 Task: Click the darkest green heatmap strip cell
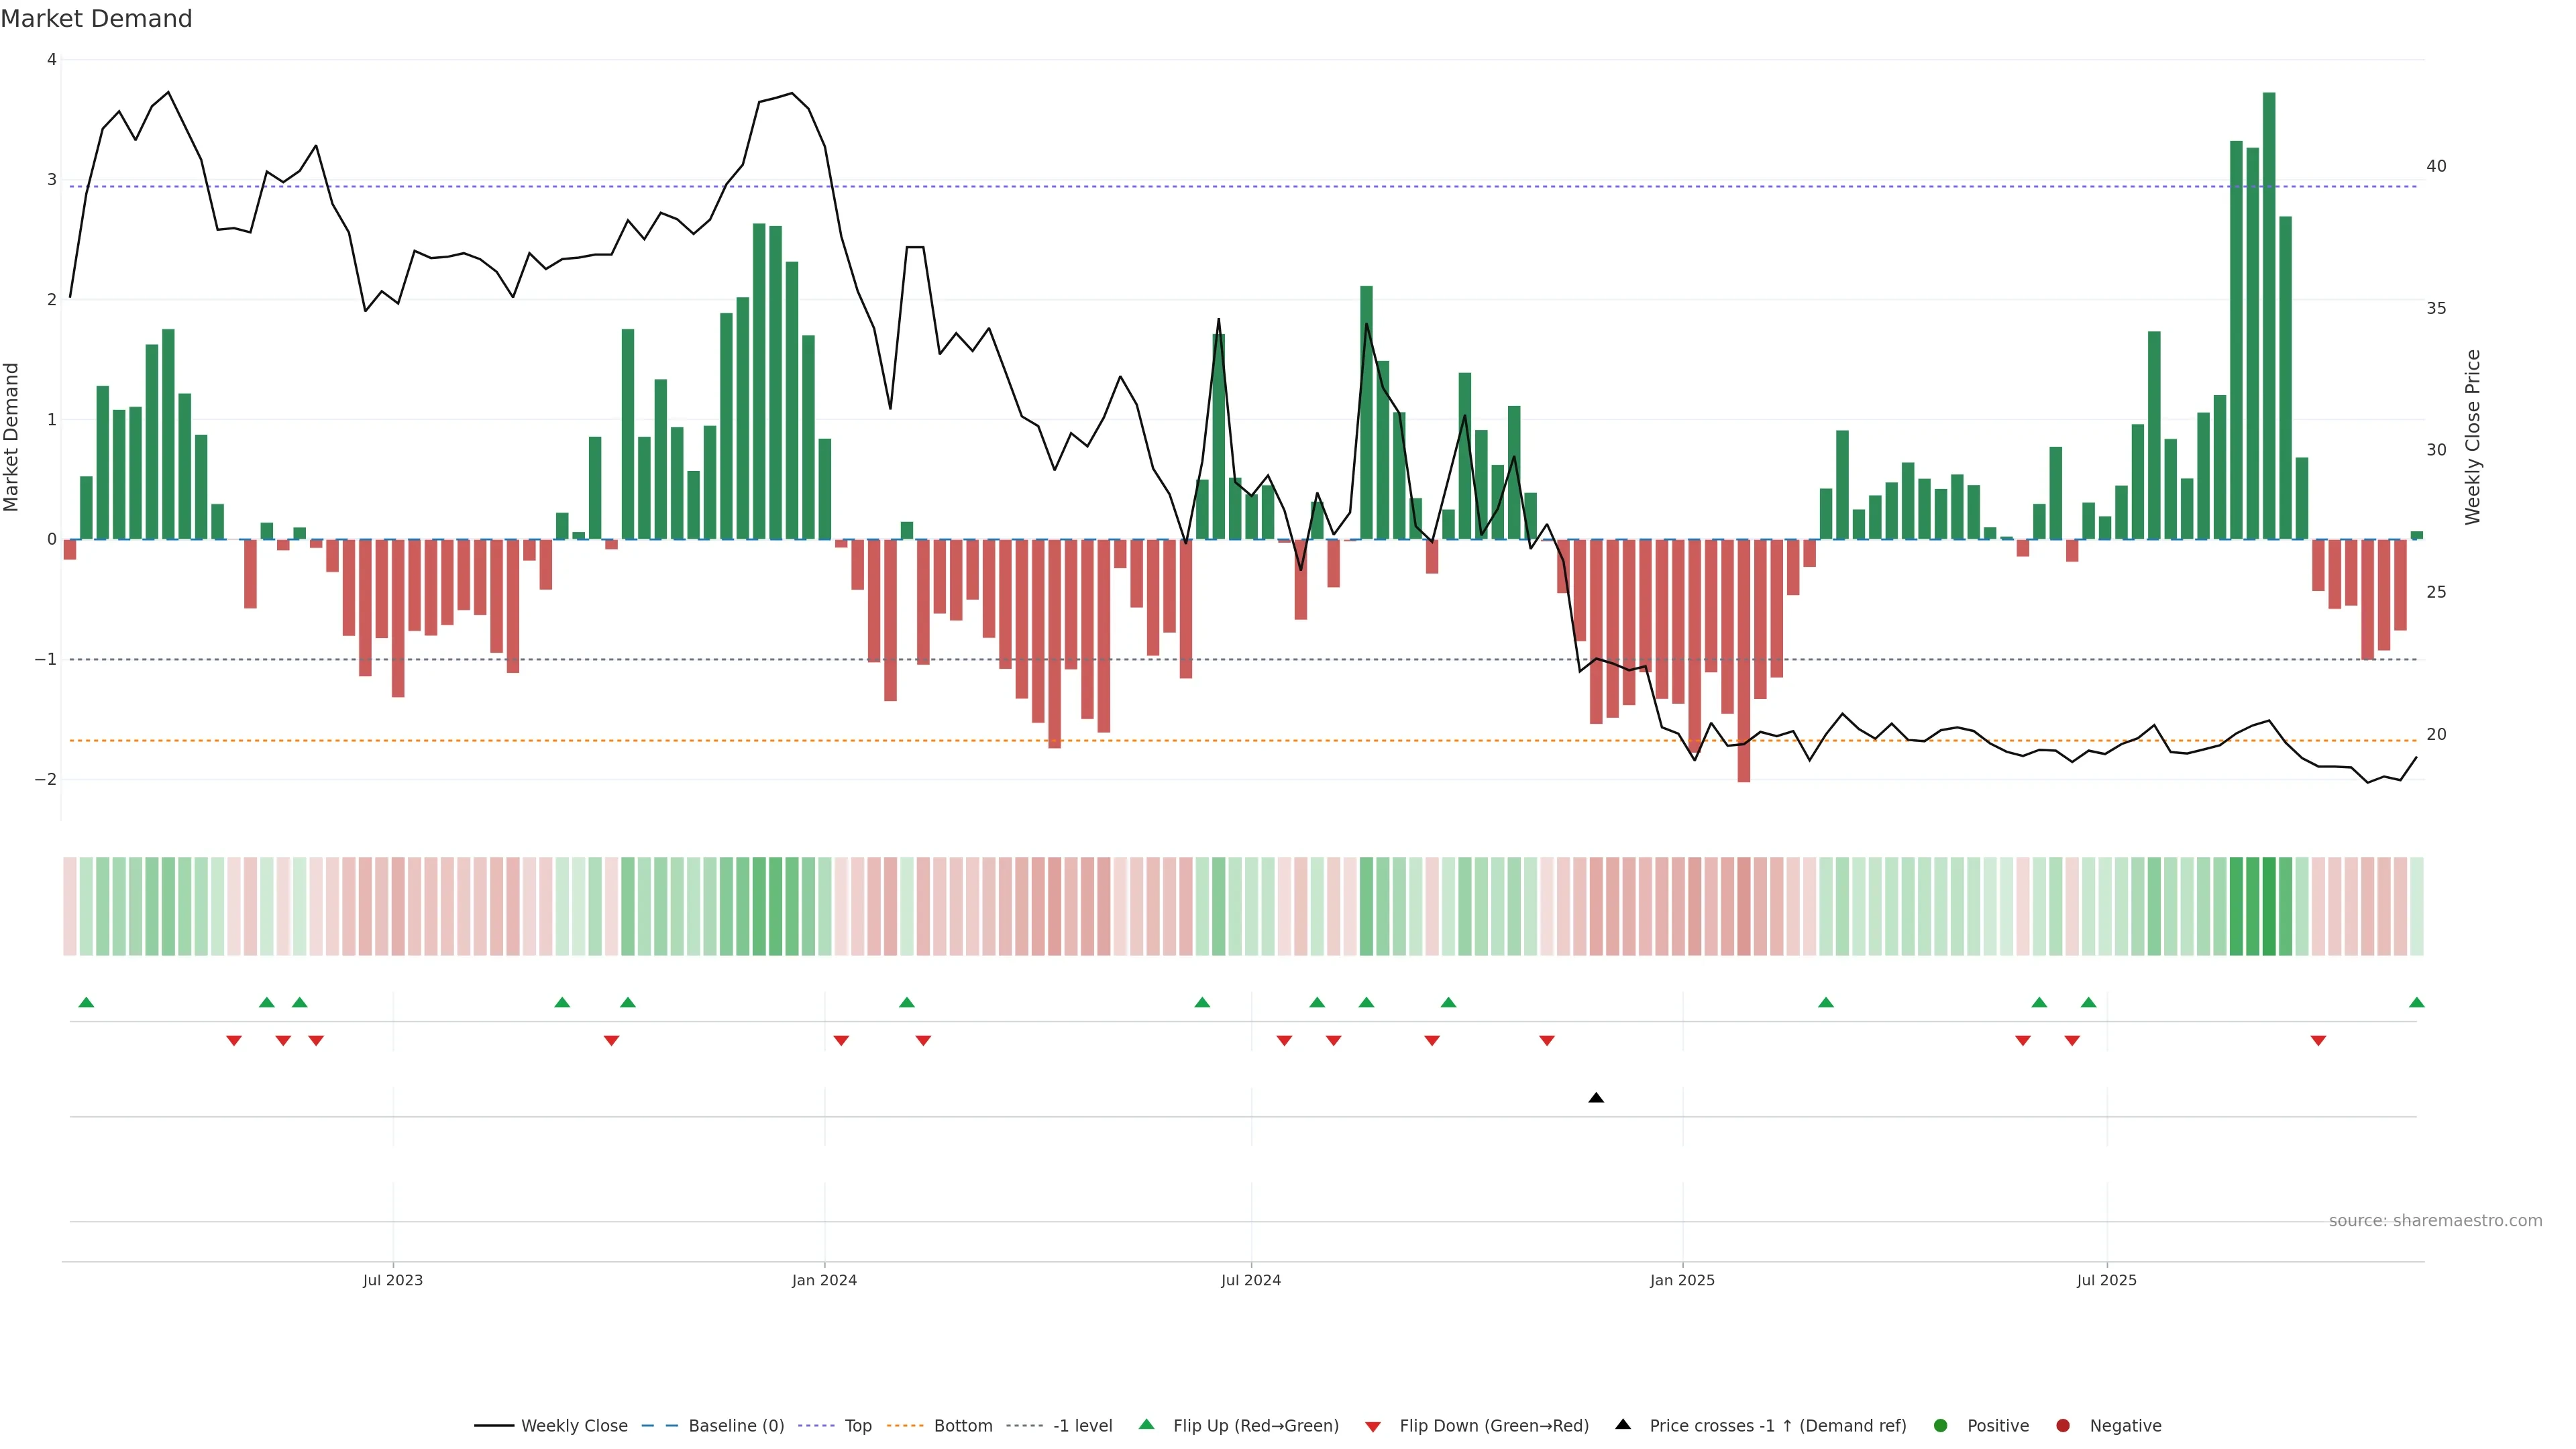tap(2269, 906)
